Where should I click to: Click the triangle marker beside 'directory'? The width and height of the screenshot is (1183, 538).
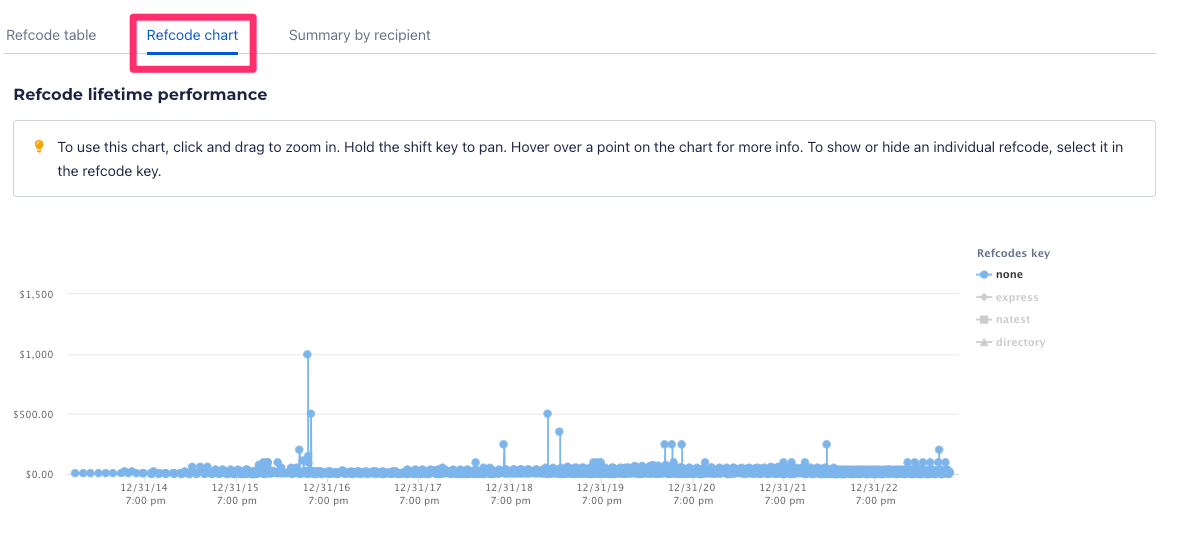pyautogui.click(x=984, y=342)
